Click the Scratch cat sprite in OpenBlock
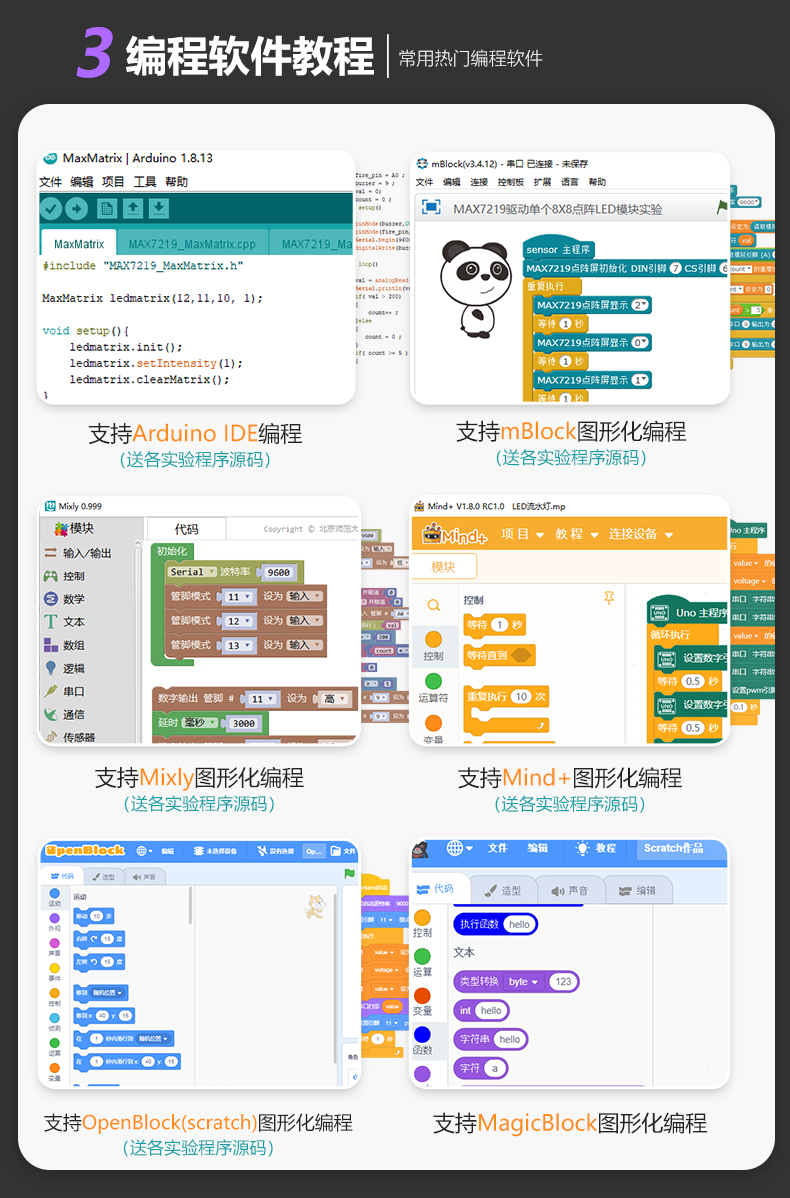This screenshot has width=790, height=1198. pos(315,906)
